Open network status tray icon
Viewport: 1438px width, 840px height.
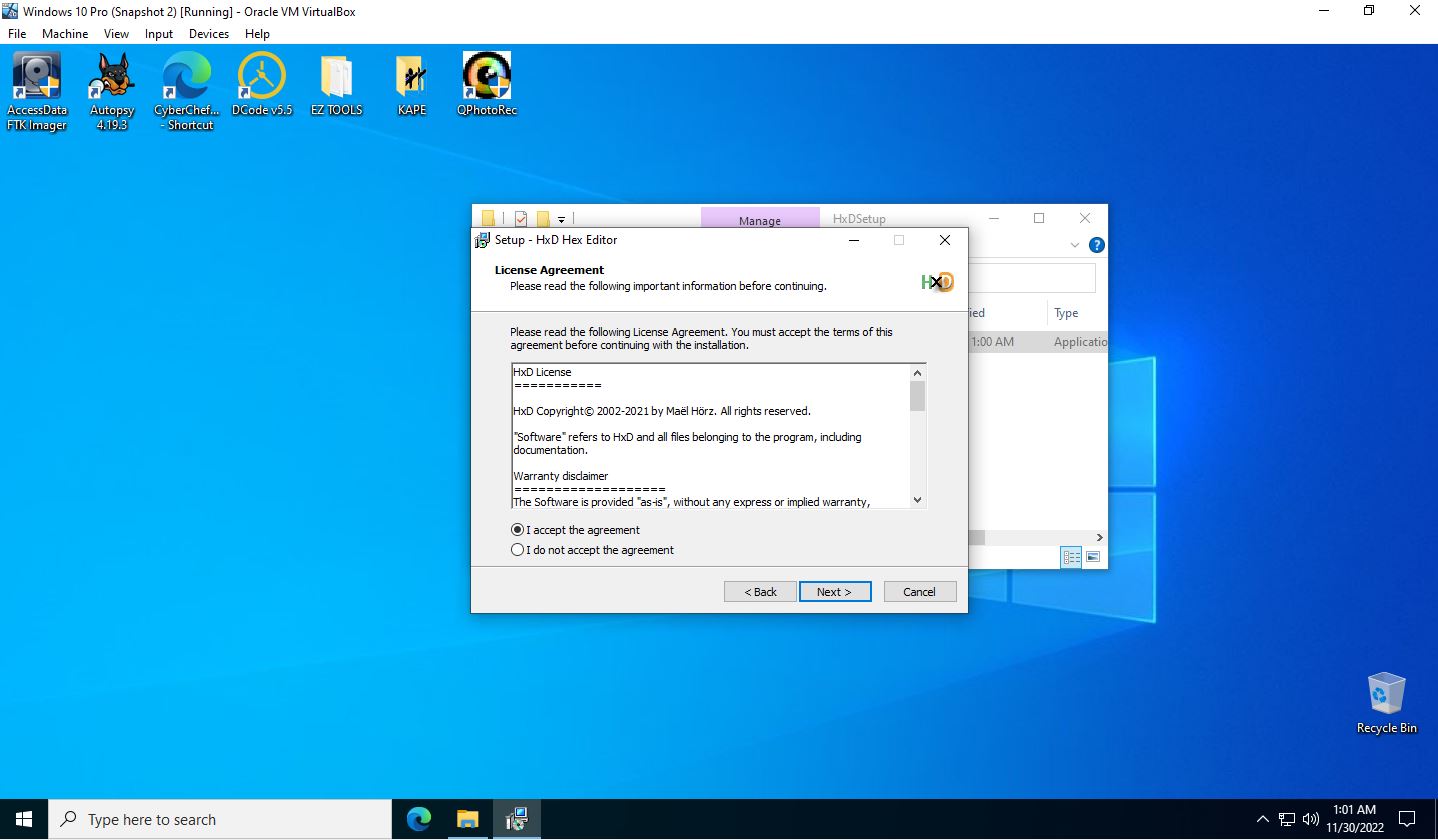coord(1286,819)
